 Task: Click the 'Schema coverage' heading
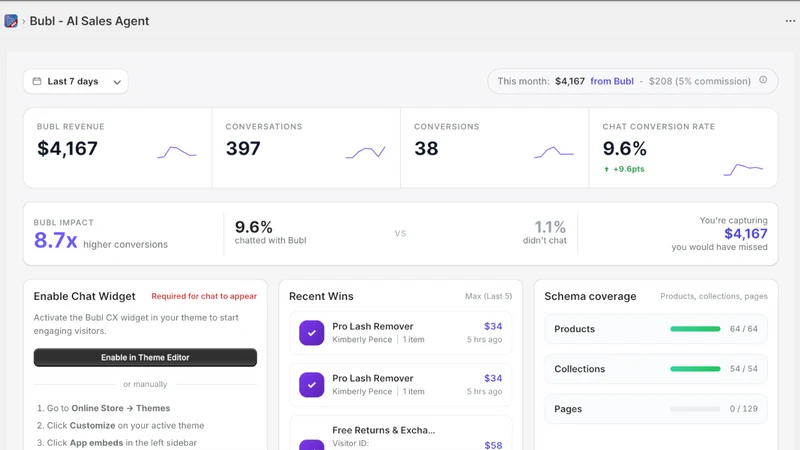590,296
